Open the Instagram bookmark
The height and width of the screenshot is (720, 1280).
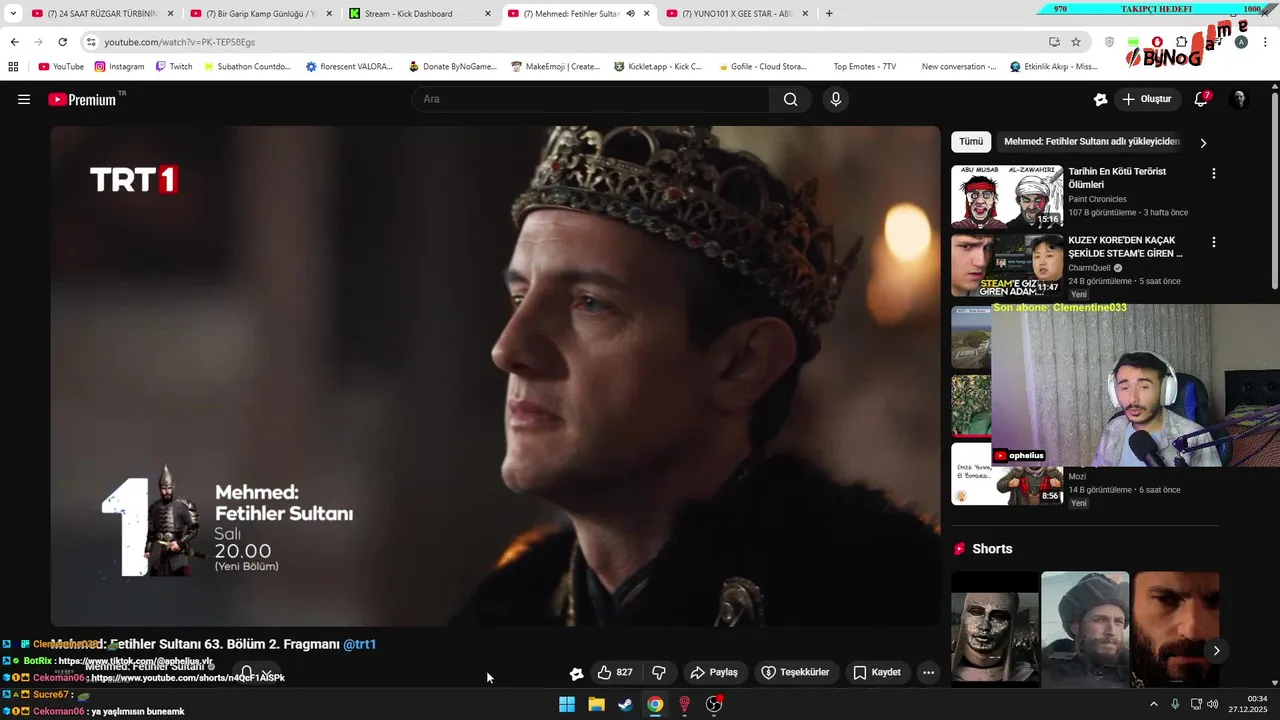coord(119,67)
